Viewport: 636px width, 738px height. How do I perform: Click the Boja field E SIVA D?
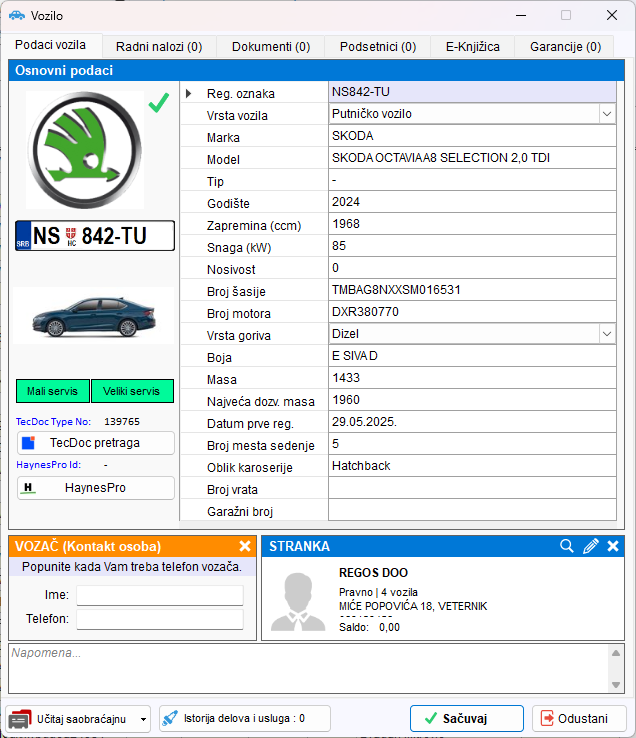(x=472, y=356)
